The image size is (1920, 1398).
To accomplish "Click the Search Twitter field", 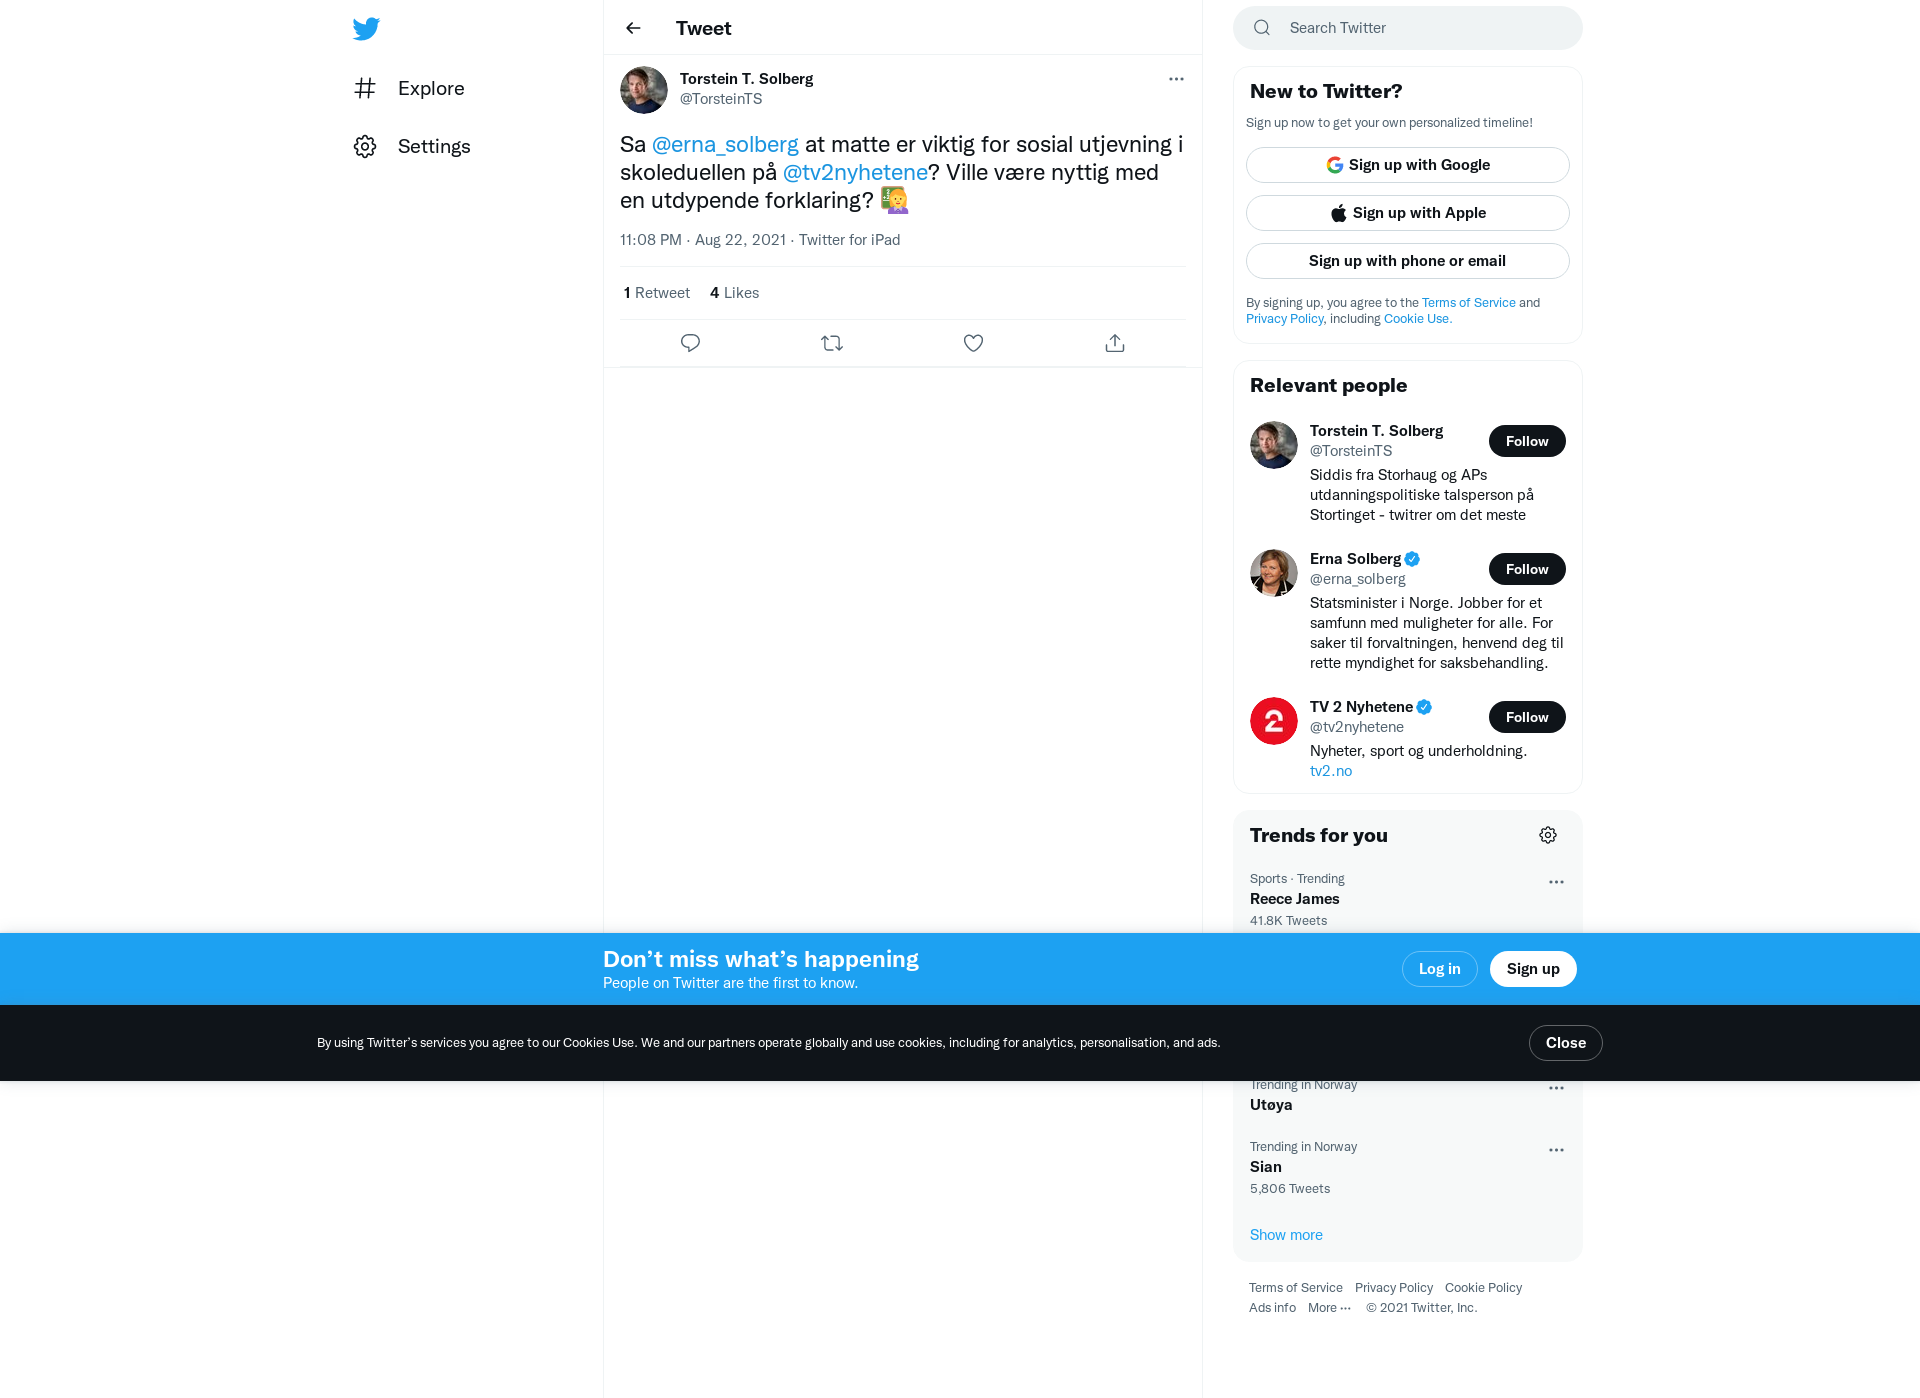I will pos(1408,28).
